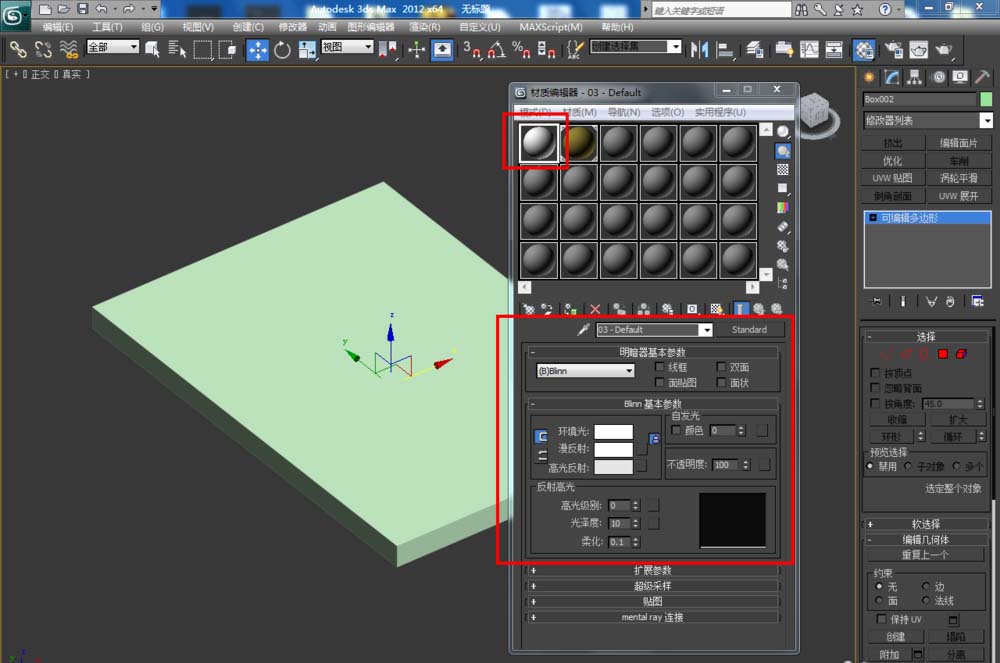
Task: Click the 挤出 extrude modifier button
Action: (893, 143)
